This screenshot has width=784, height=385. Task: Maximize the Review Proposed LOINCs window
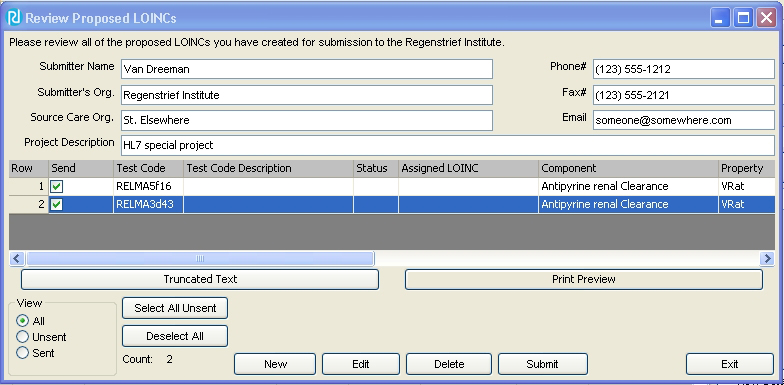coord(744,18)
